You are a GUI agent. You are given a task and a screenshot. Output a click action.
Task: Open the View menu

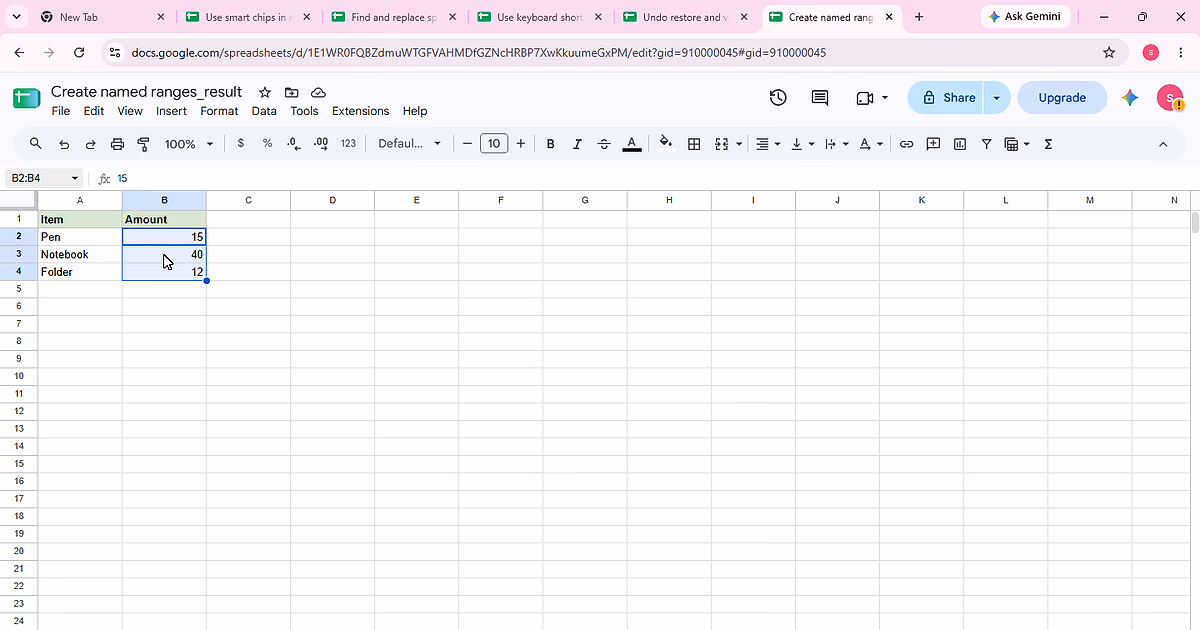(130, 111)
